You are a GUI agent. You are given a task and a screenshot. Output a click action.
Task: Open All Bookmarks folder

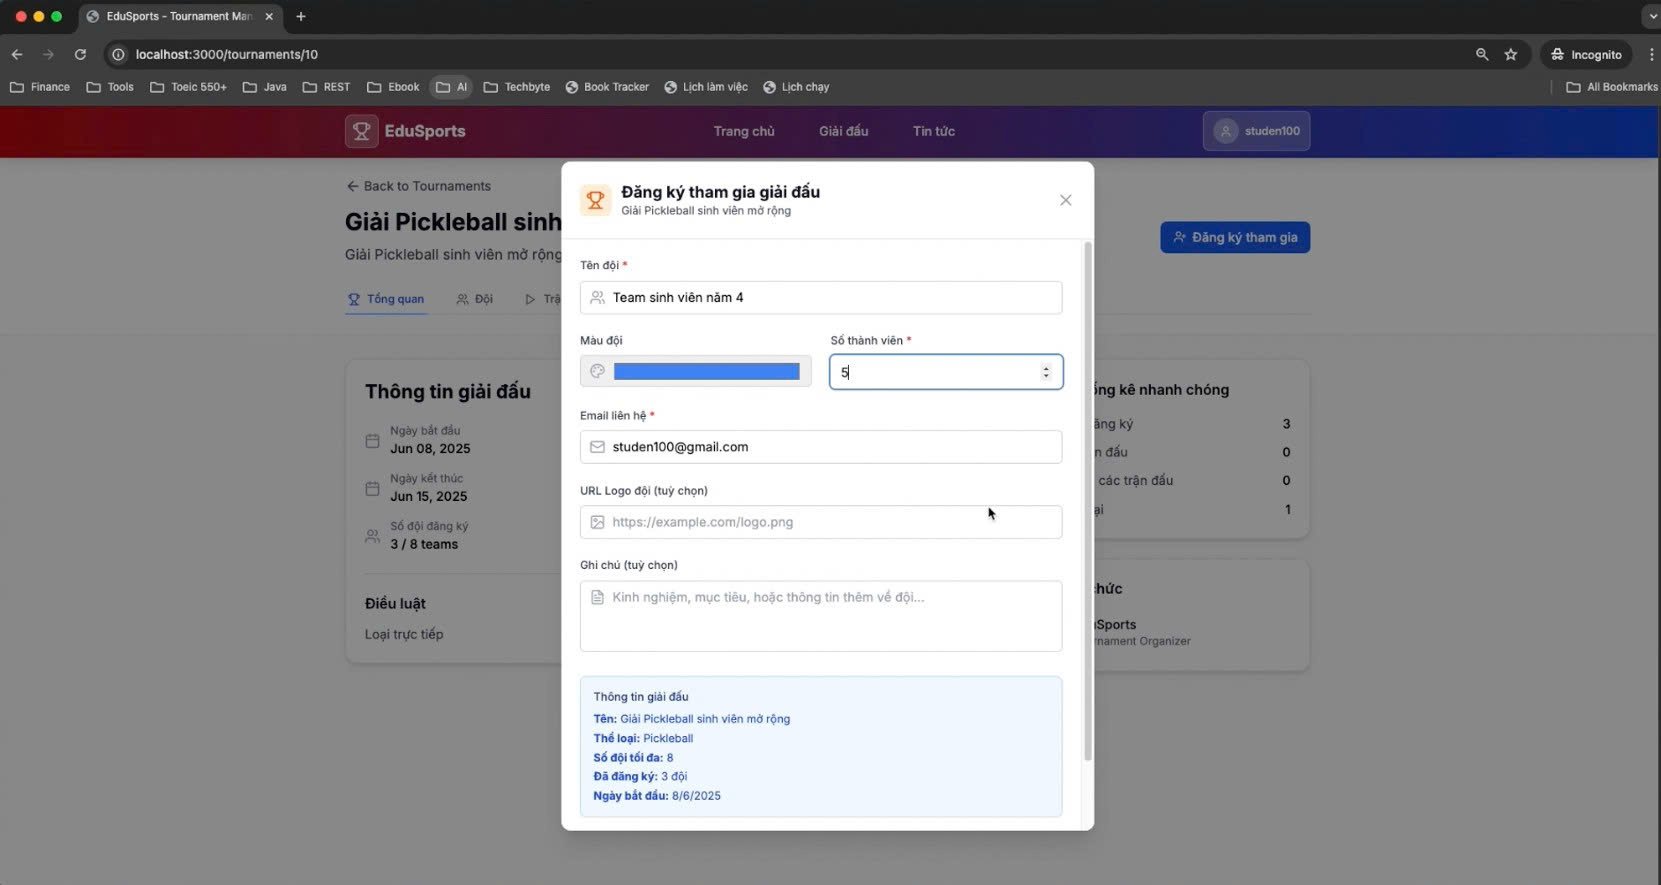click(x=1612, y=87)
